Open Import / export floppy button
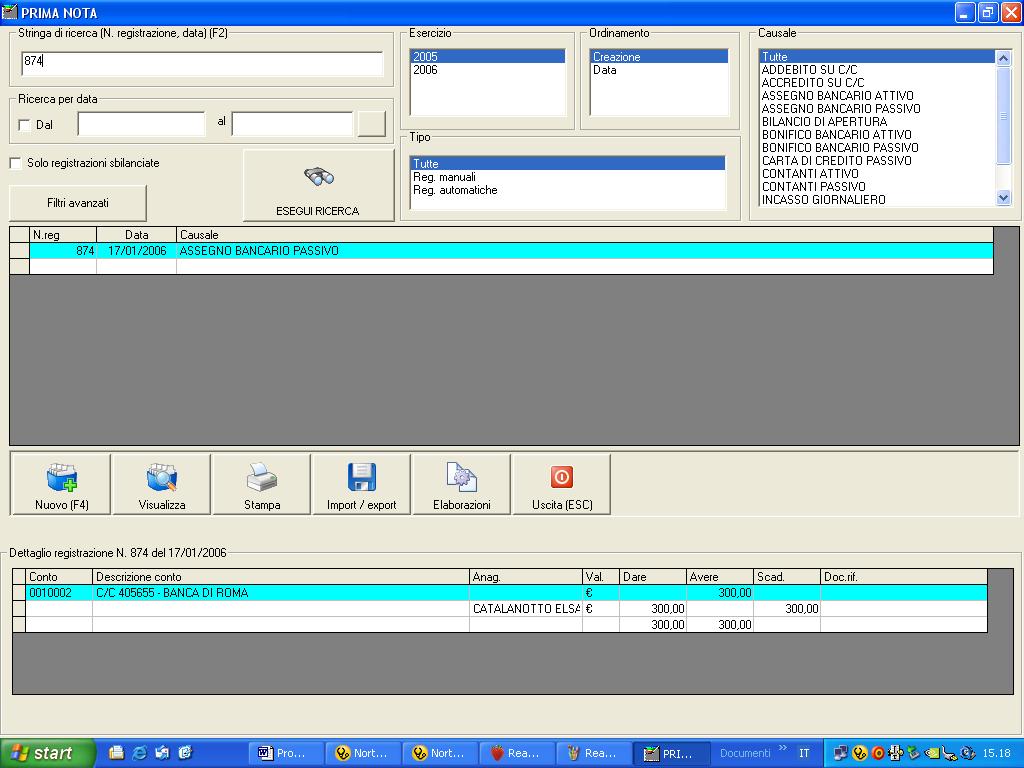 [x=362, y=485]
